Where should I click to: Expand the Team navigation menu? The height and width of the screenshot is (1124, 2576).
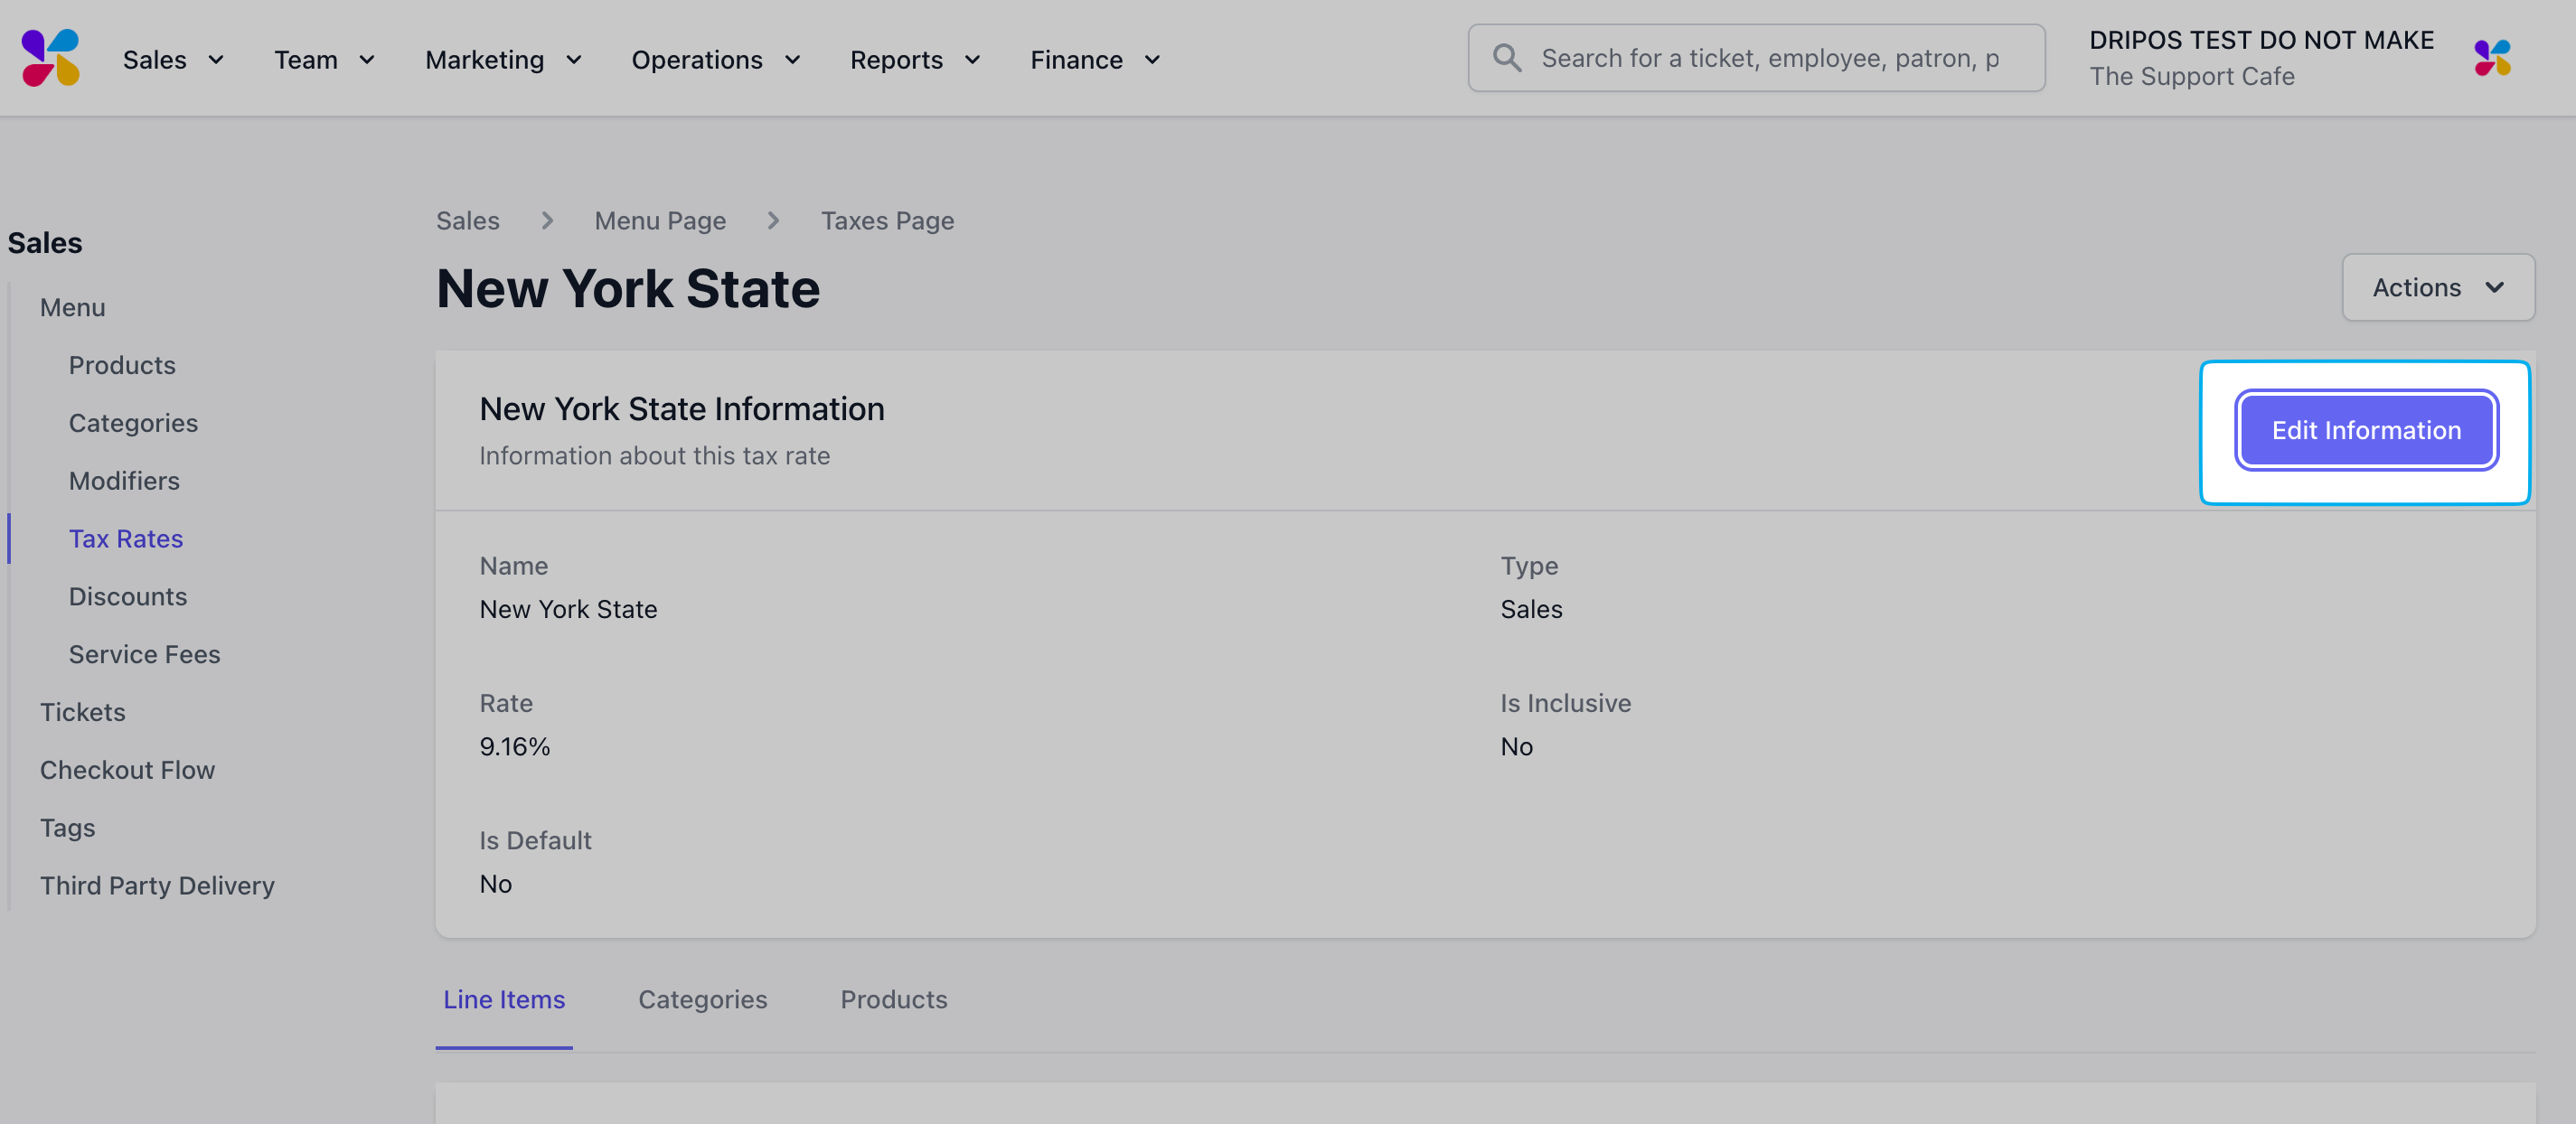[324, 60]
